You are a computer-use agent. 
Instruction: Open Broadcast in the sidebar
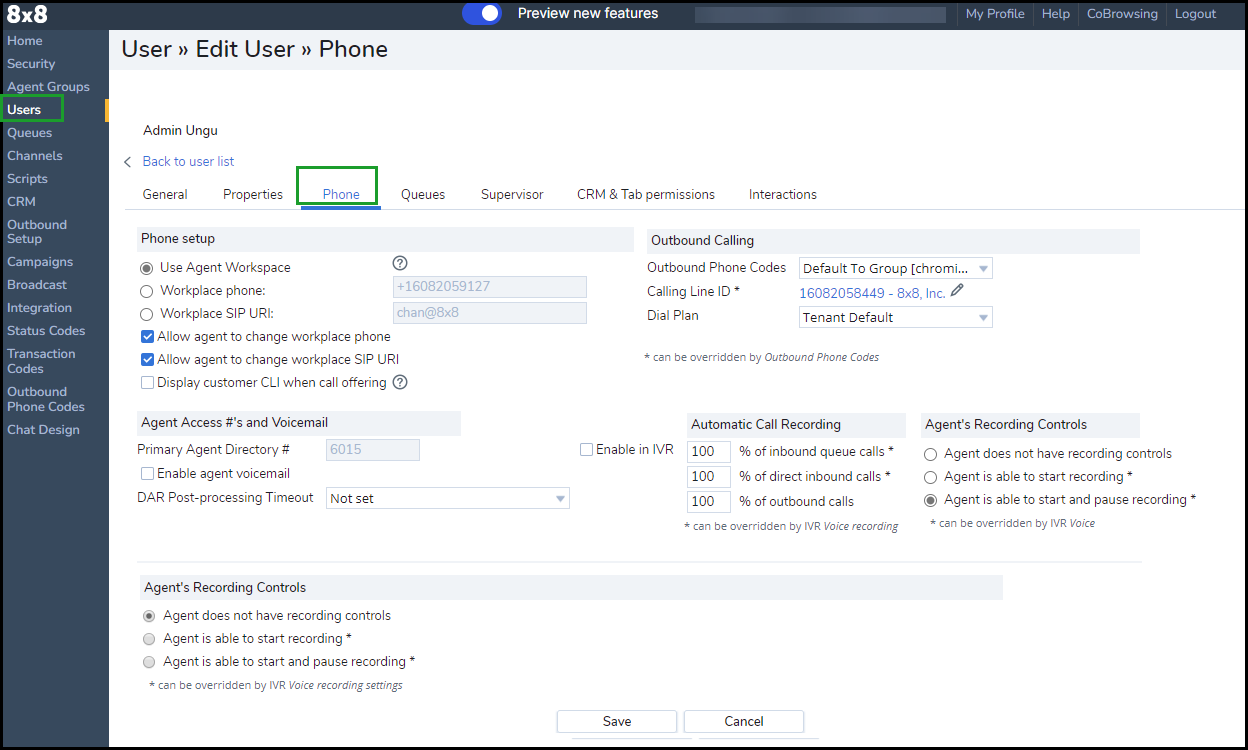pyautogui.click(x=37, y=285)
